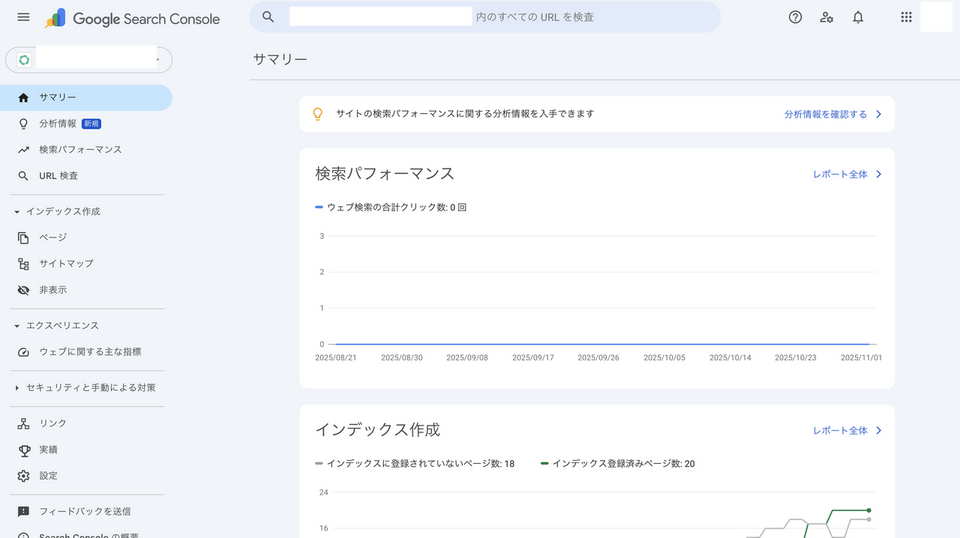The image size is (960, 538).
Task: Click the lightbulb insights icon
Action: pyautogui.click(x=318, y=114)
